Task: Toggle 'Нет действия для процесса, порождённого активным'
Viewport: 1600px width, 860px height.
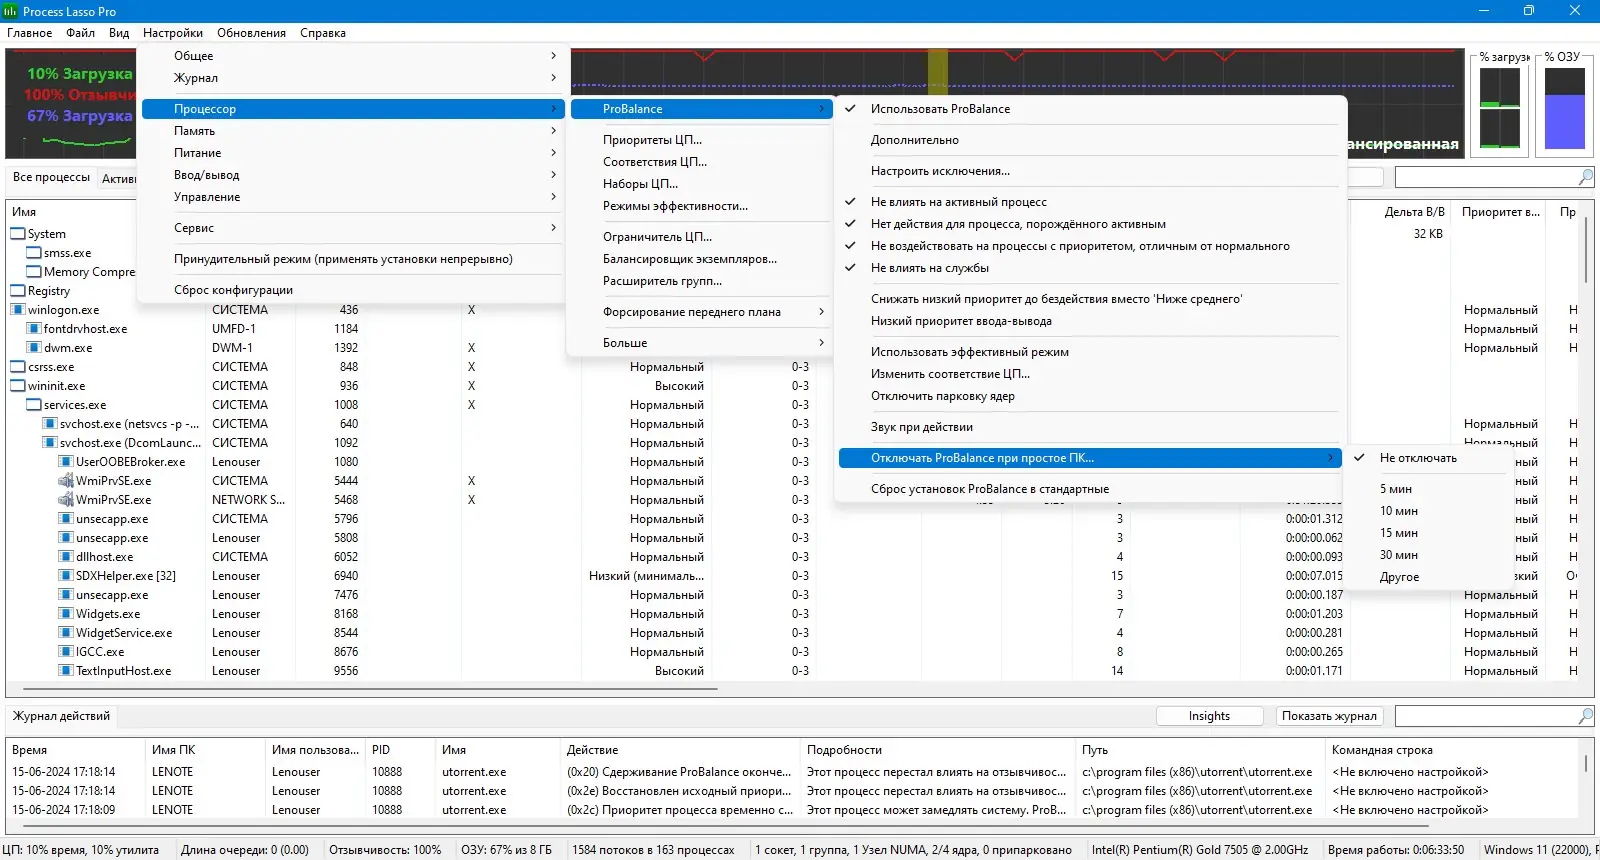Action: [x=1090, y=224]
